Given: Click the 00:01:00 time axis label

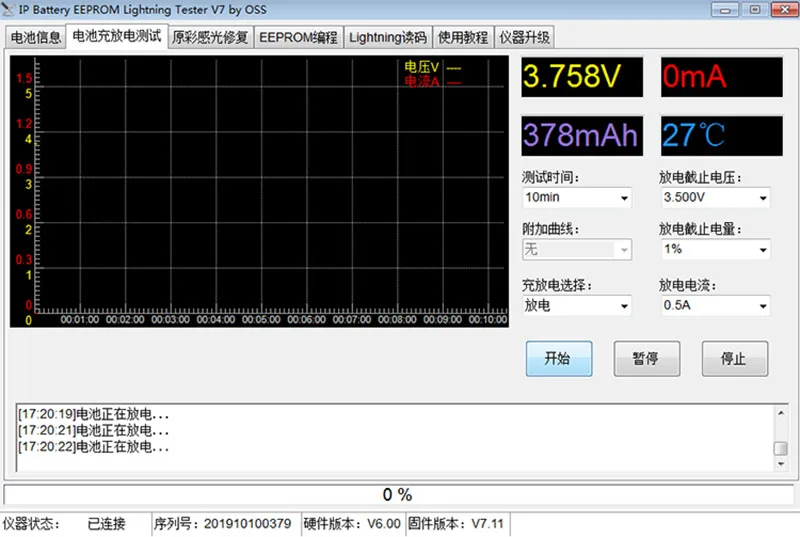Looking at the screenshot, I should click(x=80, y=320).
